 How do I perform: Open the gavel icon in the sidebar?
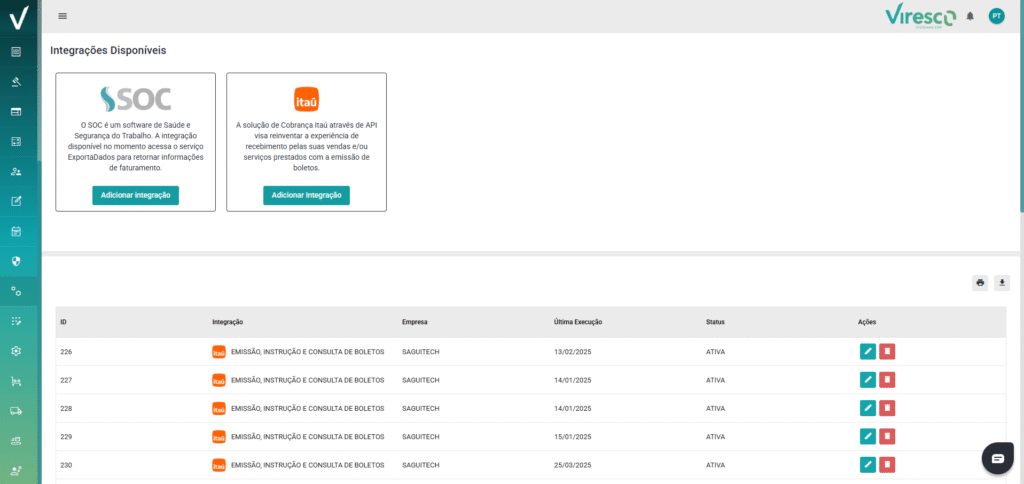tap(16, 82)
